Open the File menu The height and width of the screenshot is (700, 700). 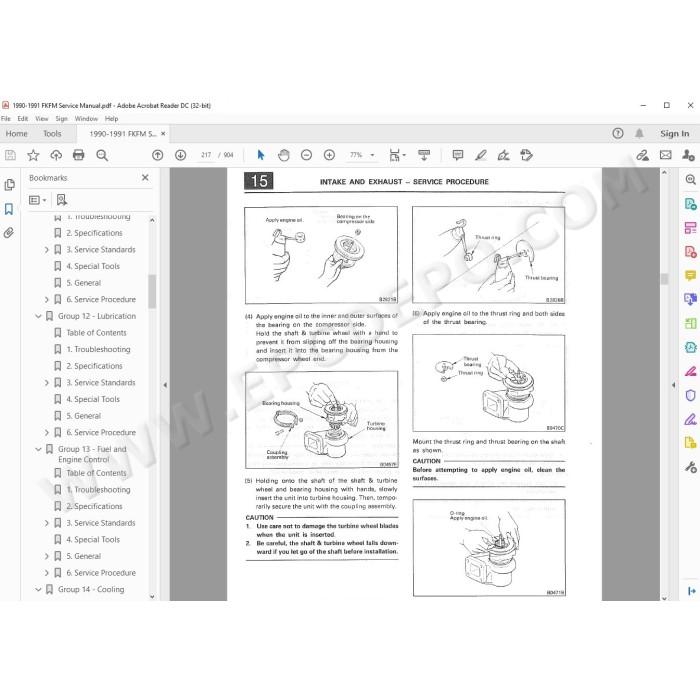6,119
